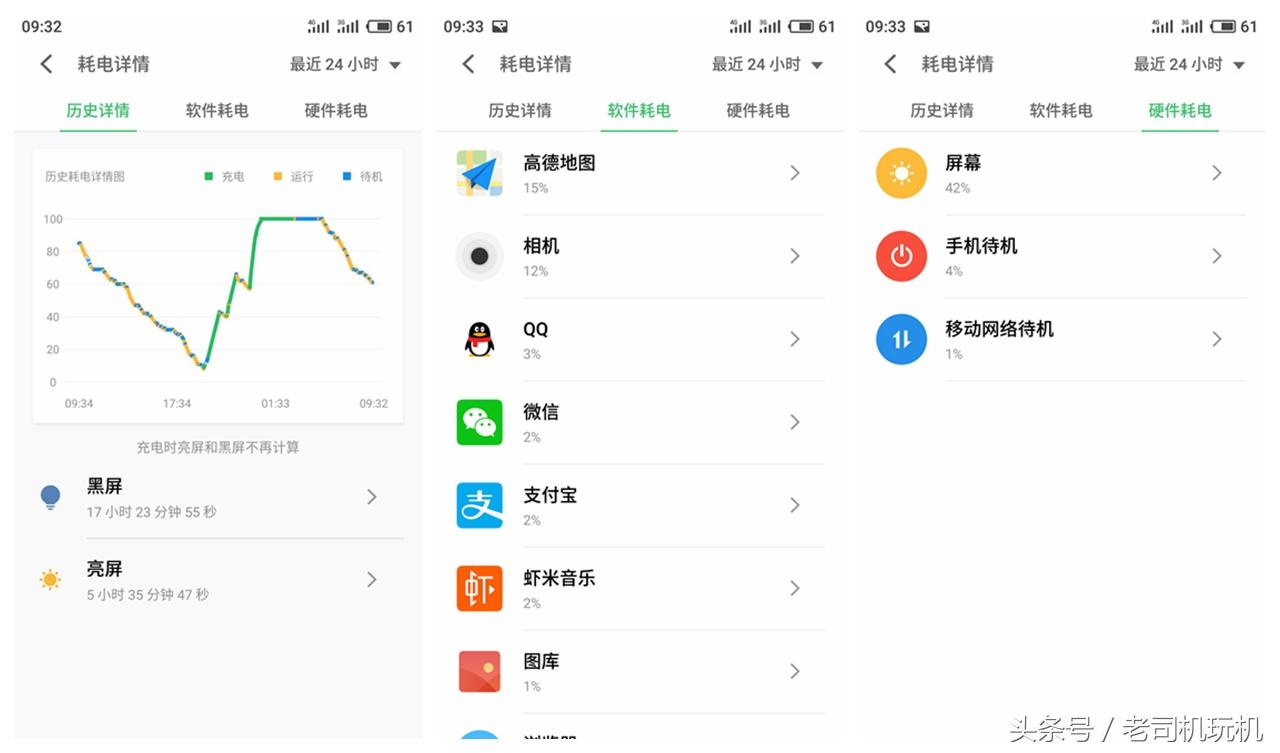Screen dimensions: 1280x753
Task: Tap the back arrow on the 历史详情 screen
Action: point(46,64)
